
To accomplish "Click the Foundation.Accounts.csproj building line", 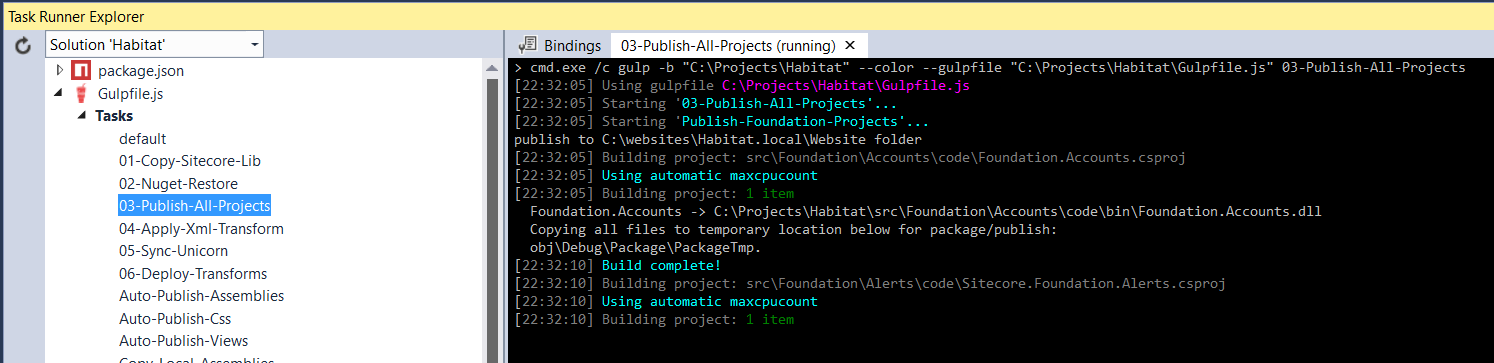I will [x=849, y=157].
